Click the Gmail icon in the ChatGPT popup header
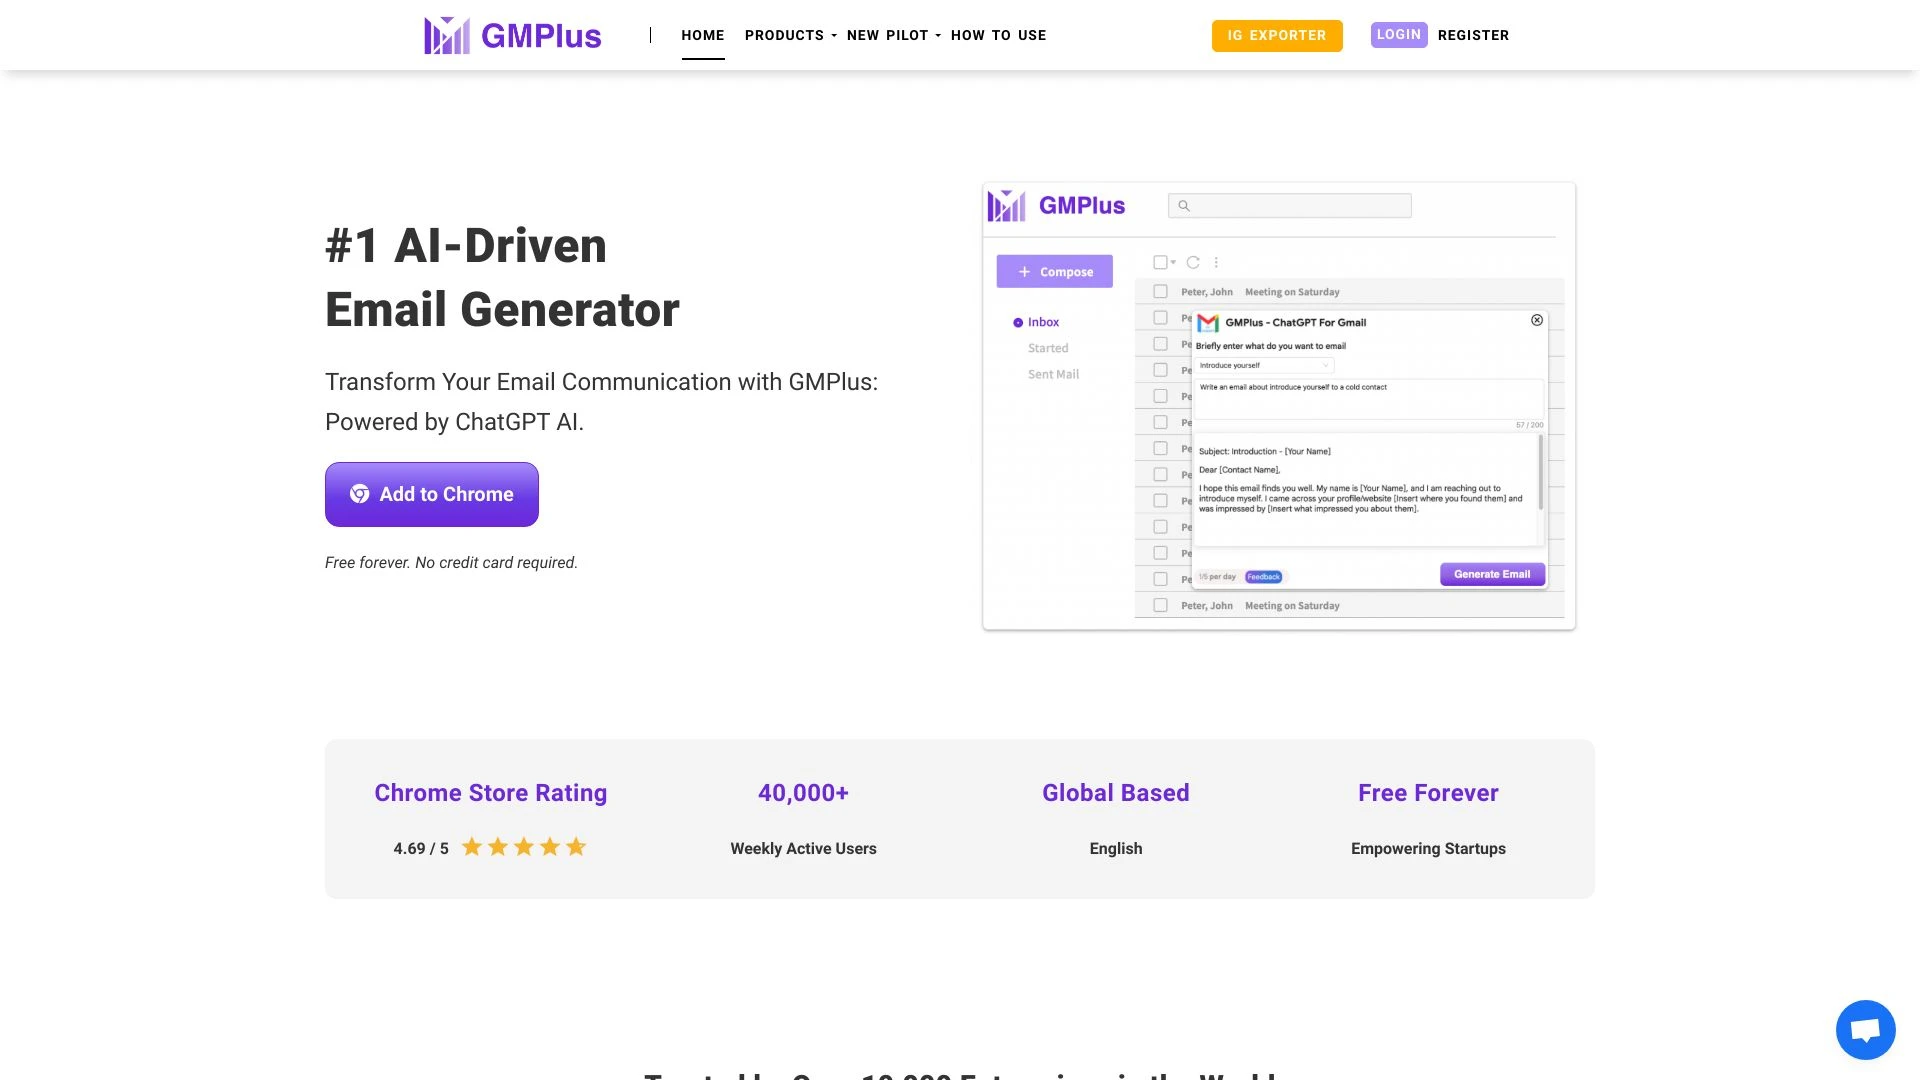The width and height of the screenshot is (1920, 1080). point(1208,322)
